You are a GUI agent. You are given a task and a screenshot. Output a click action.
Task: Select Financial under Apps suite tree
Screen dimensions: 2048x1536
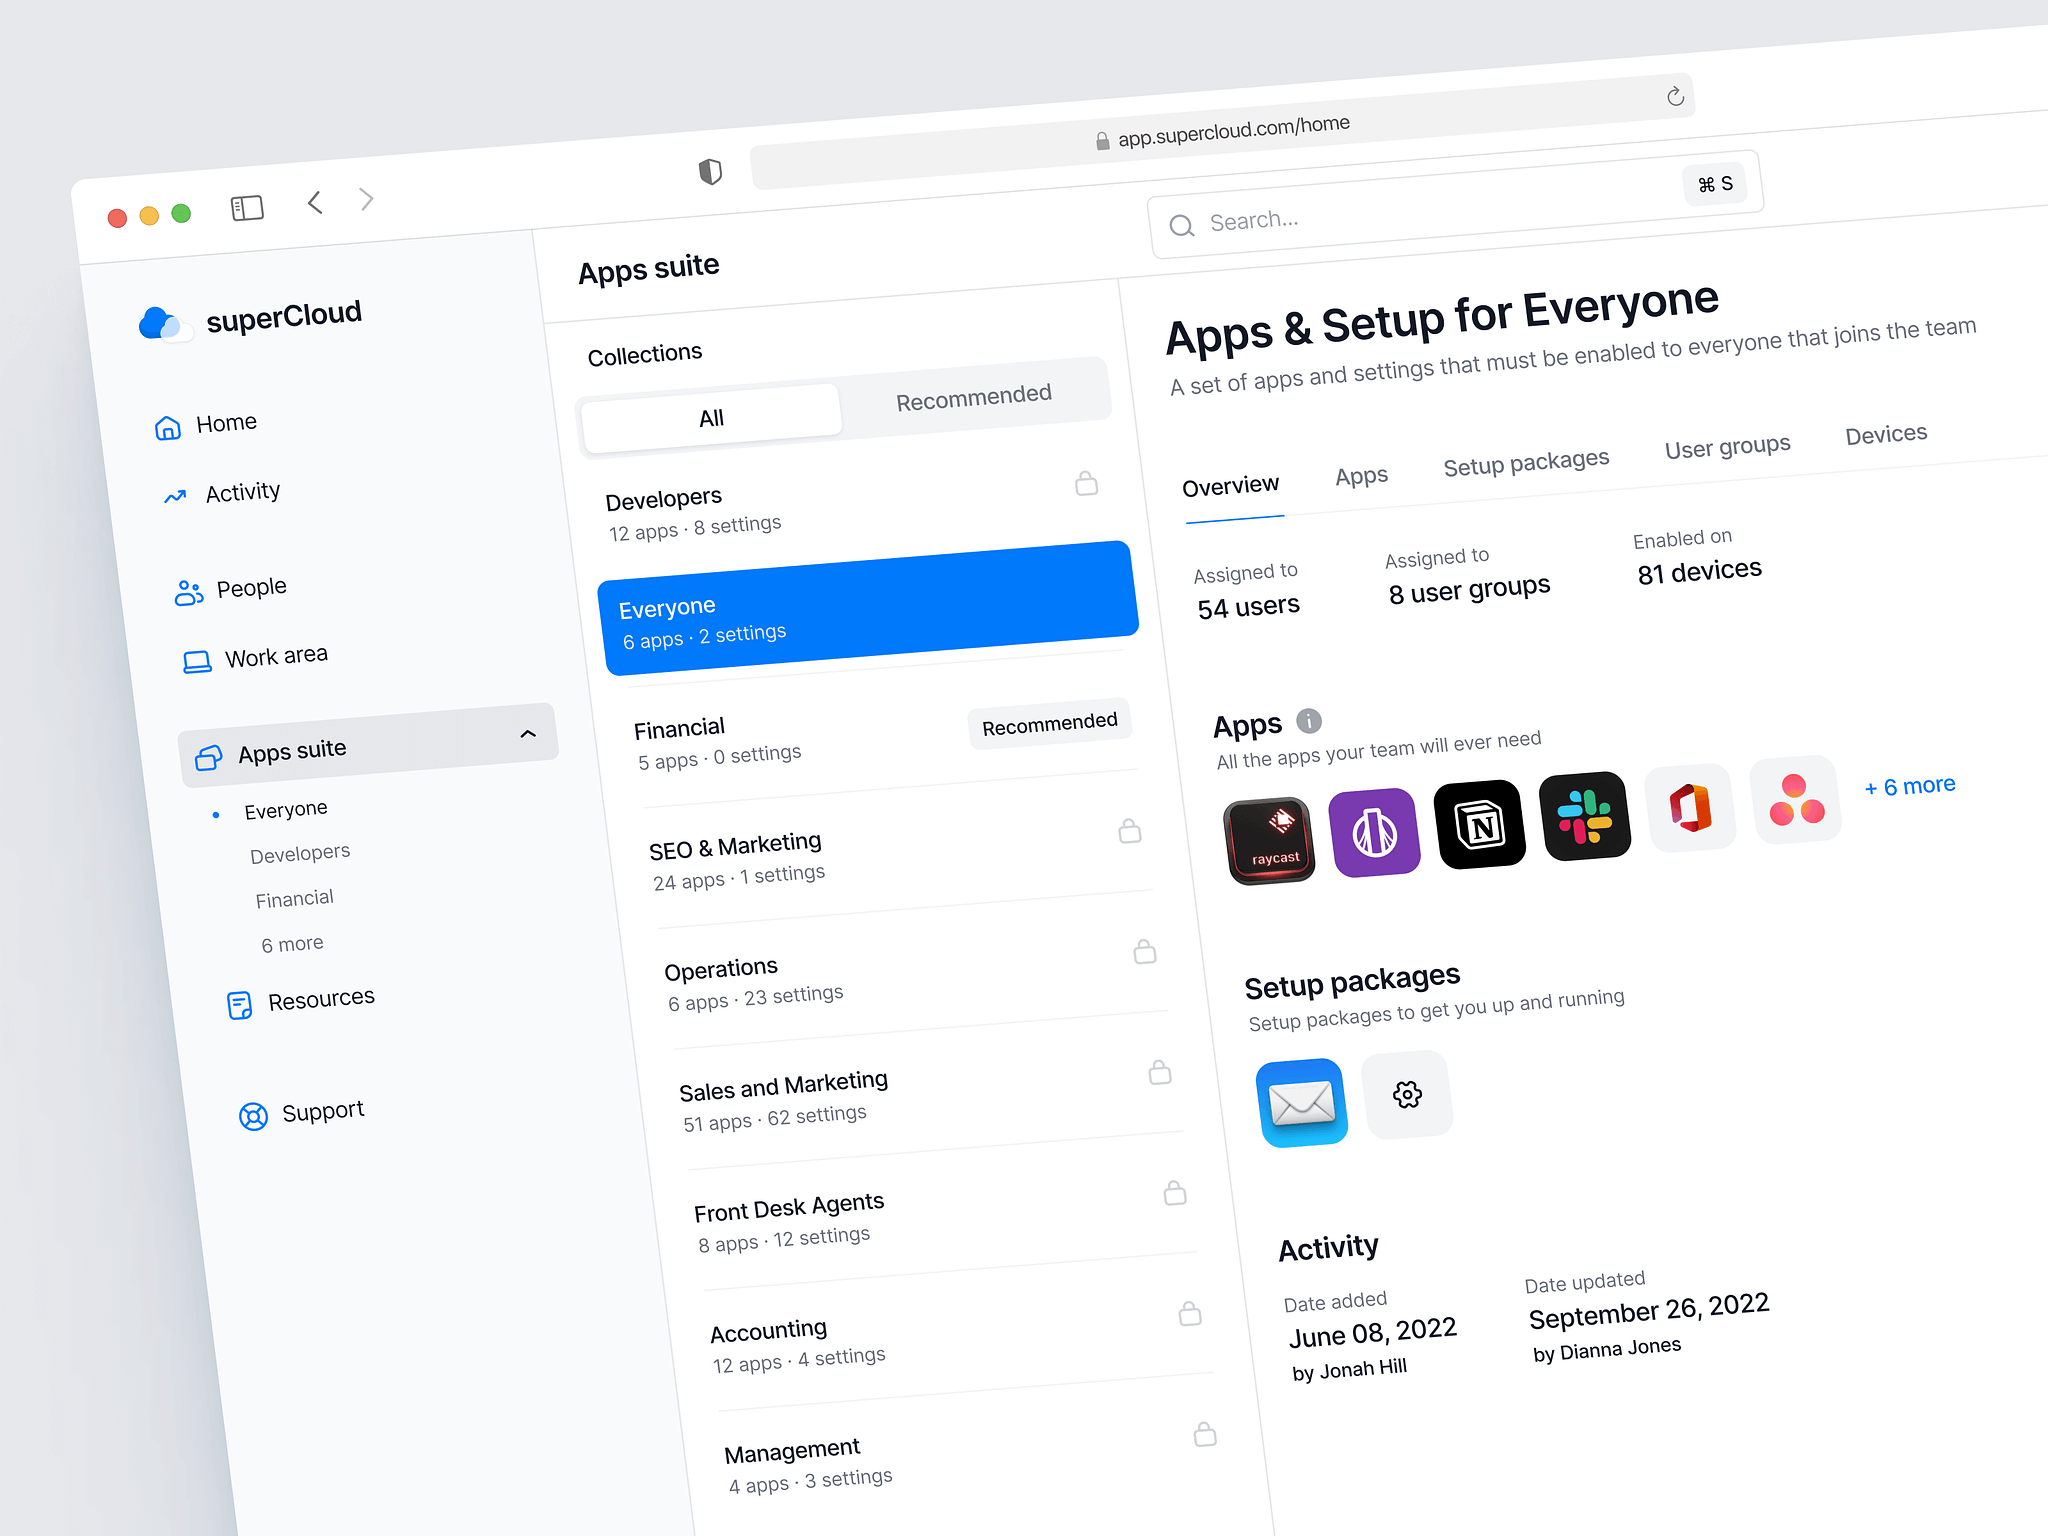tap(294, 898)
